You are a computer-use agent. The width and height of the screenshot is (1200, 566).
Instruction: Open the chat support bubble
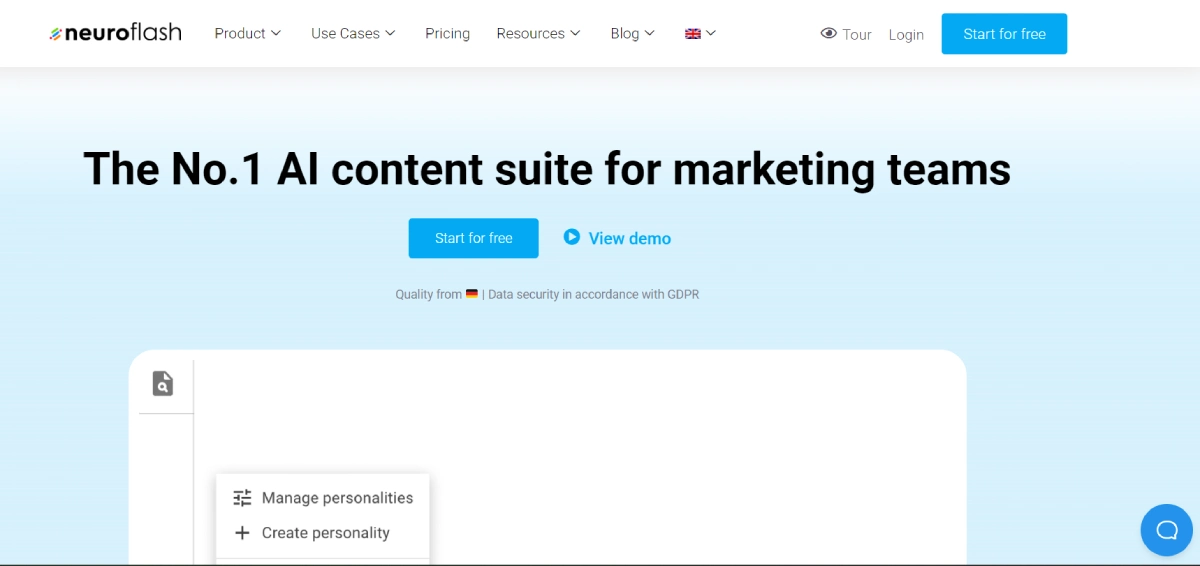point(1166,530)
